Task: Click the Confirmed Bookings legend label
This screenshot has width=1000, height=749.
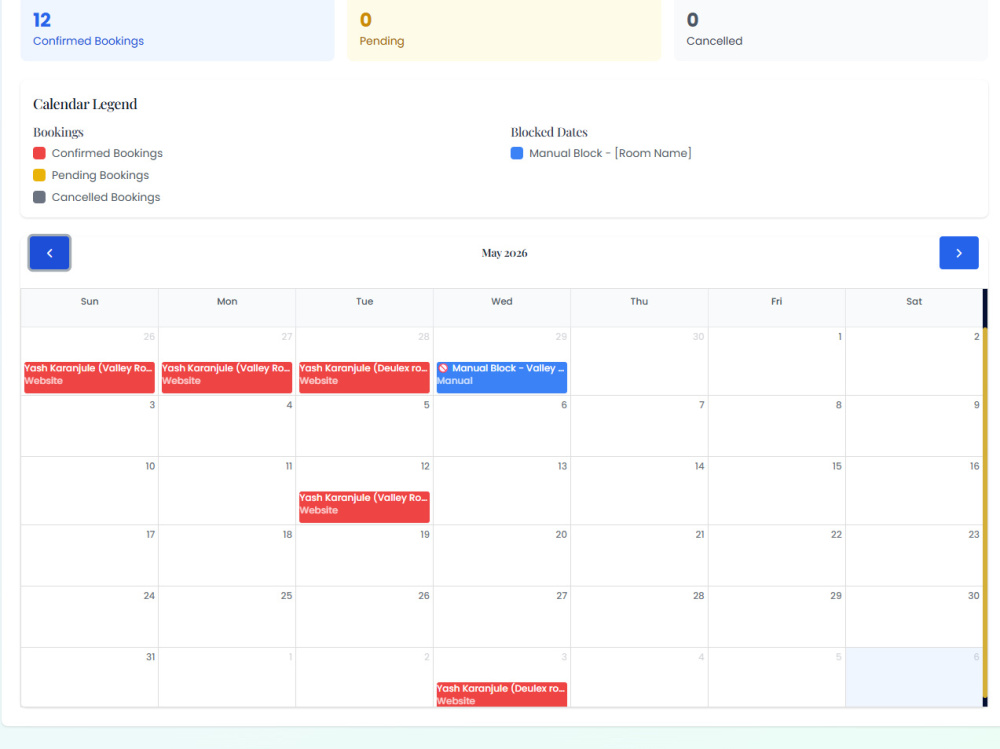Action: click(107, 153)
